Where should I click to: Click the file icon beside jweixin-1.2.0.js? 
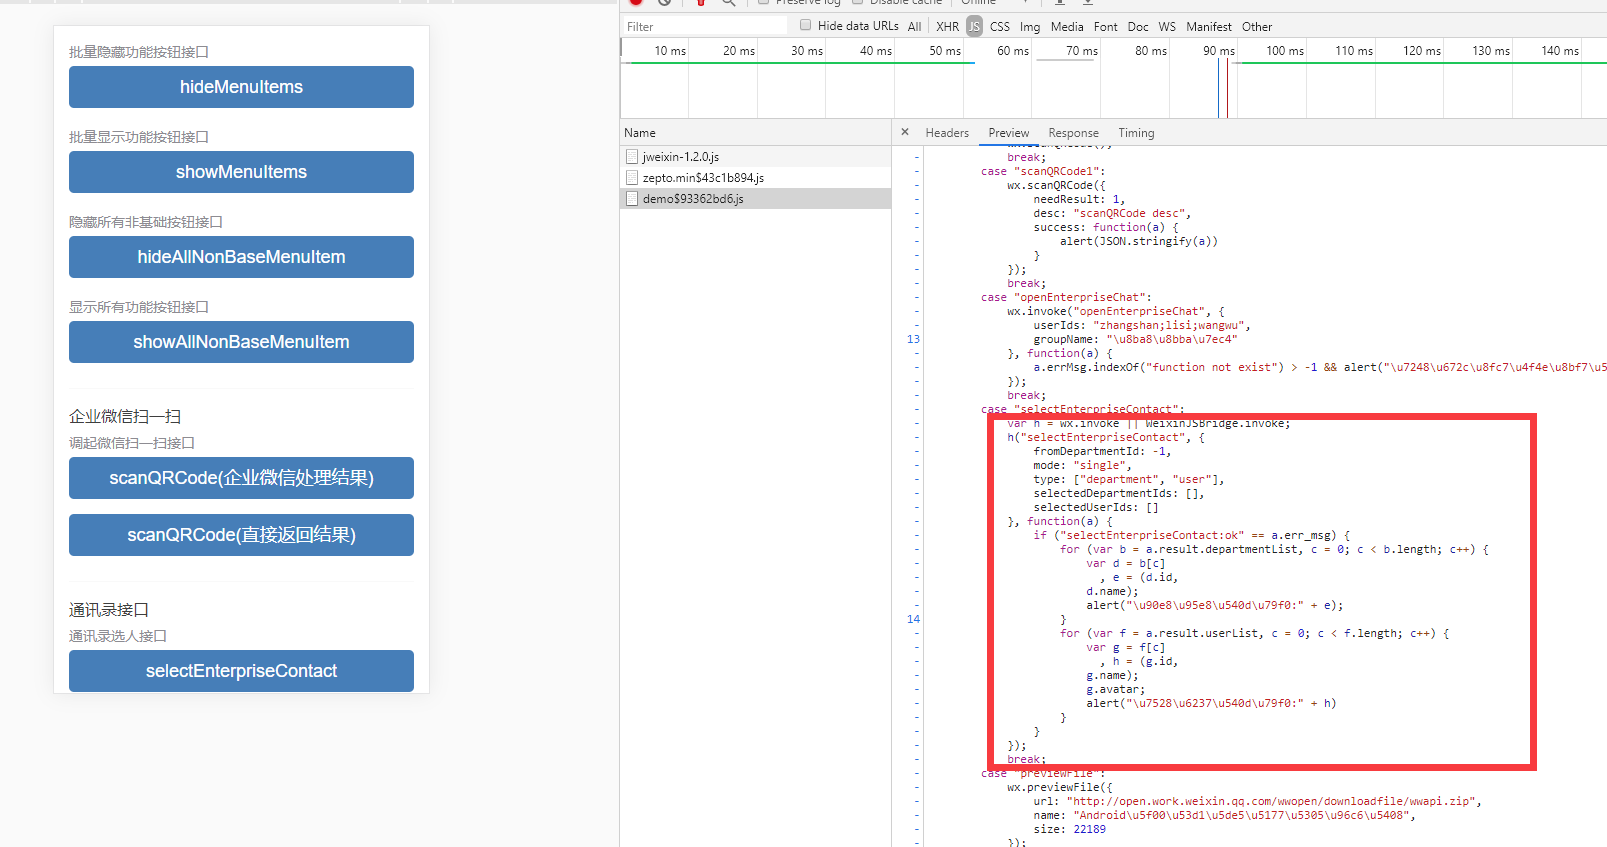pos(631,157)
